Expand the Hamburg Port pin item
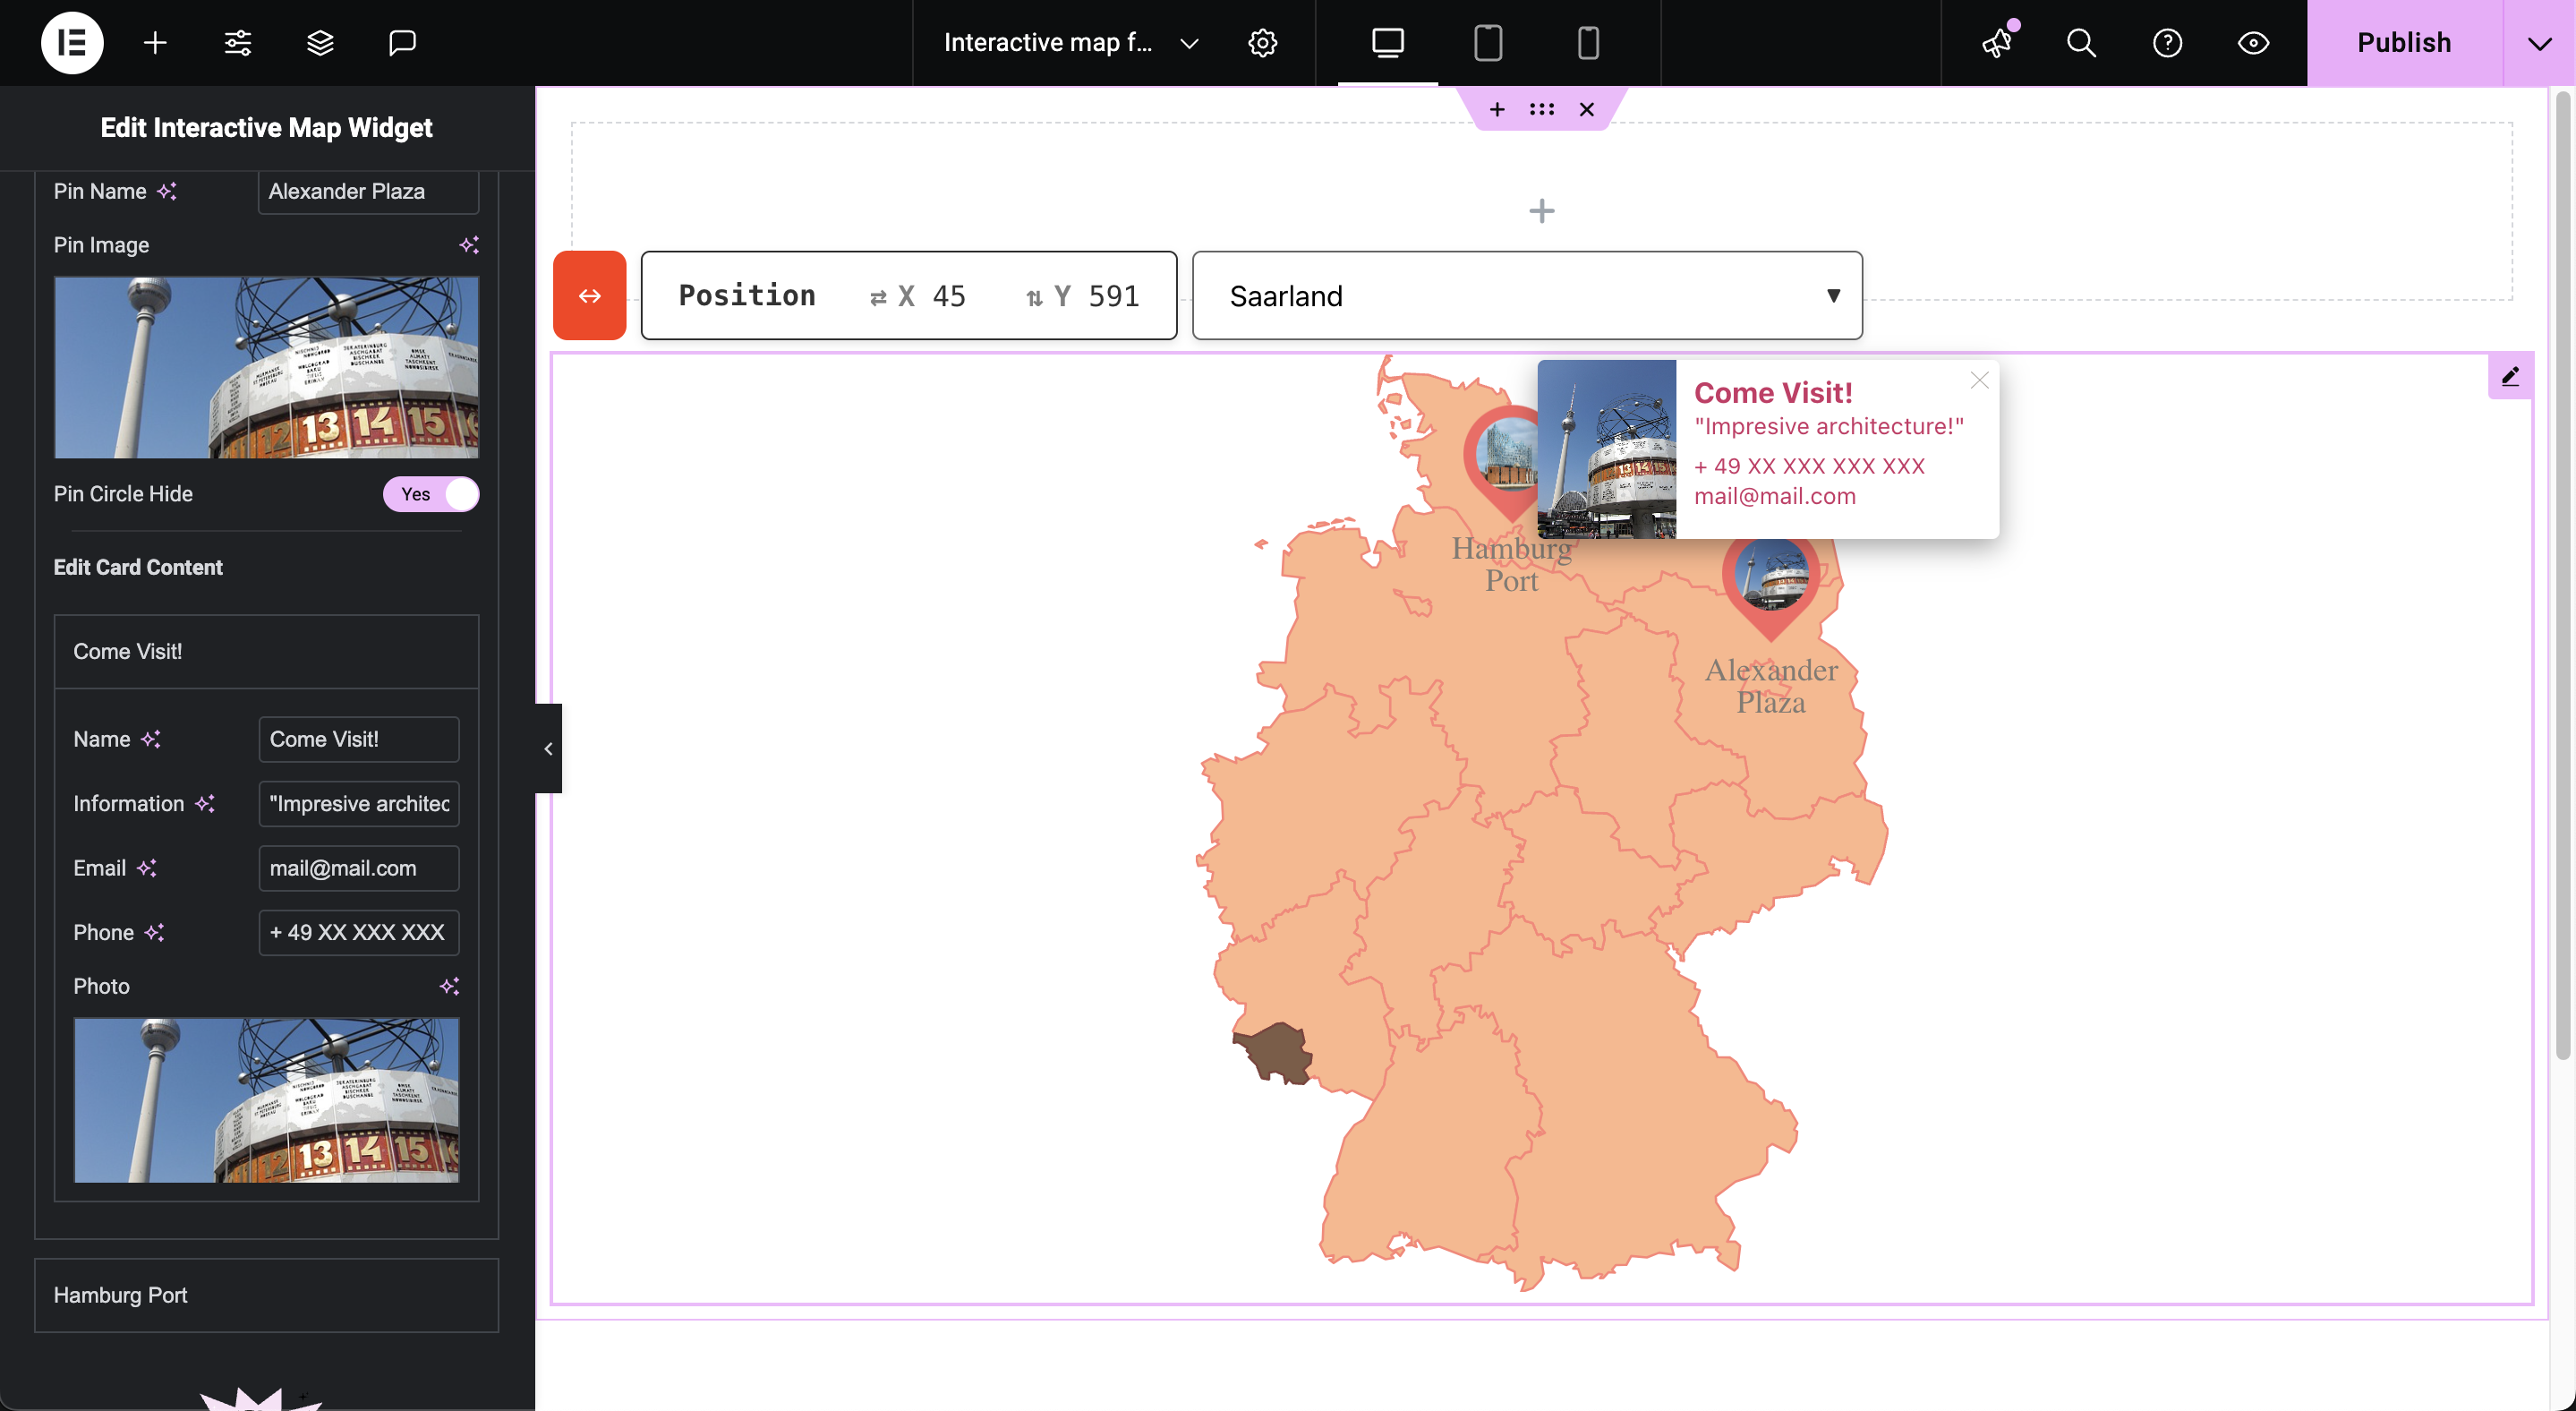 coord(266,1295)
